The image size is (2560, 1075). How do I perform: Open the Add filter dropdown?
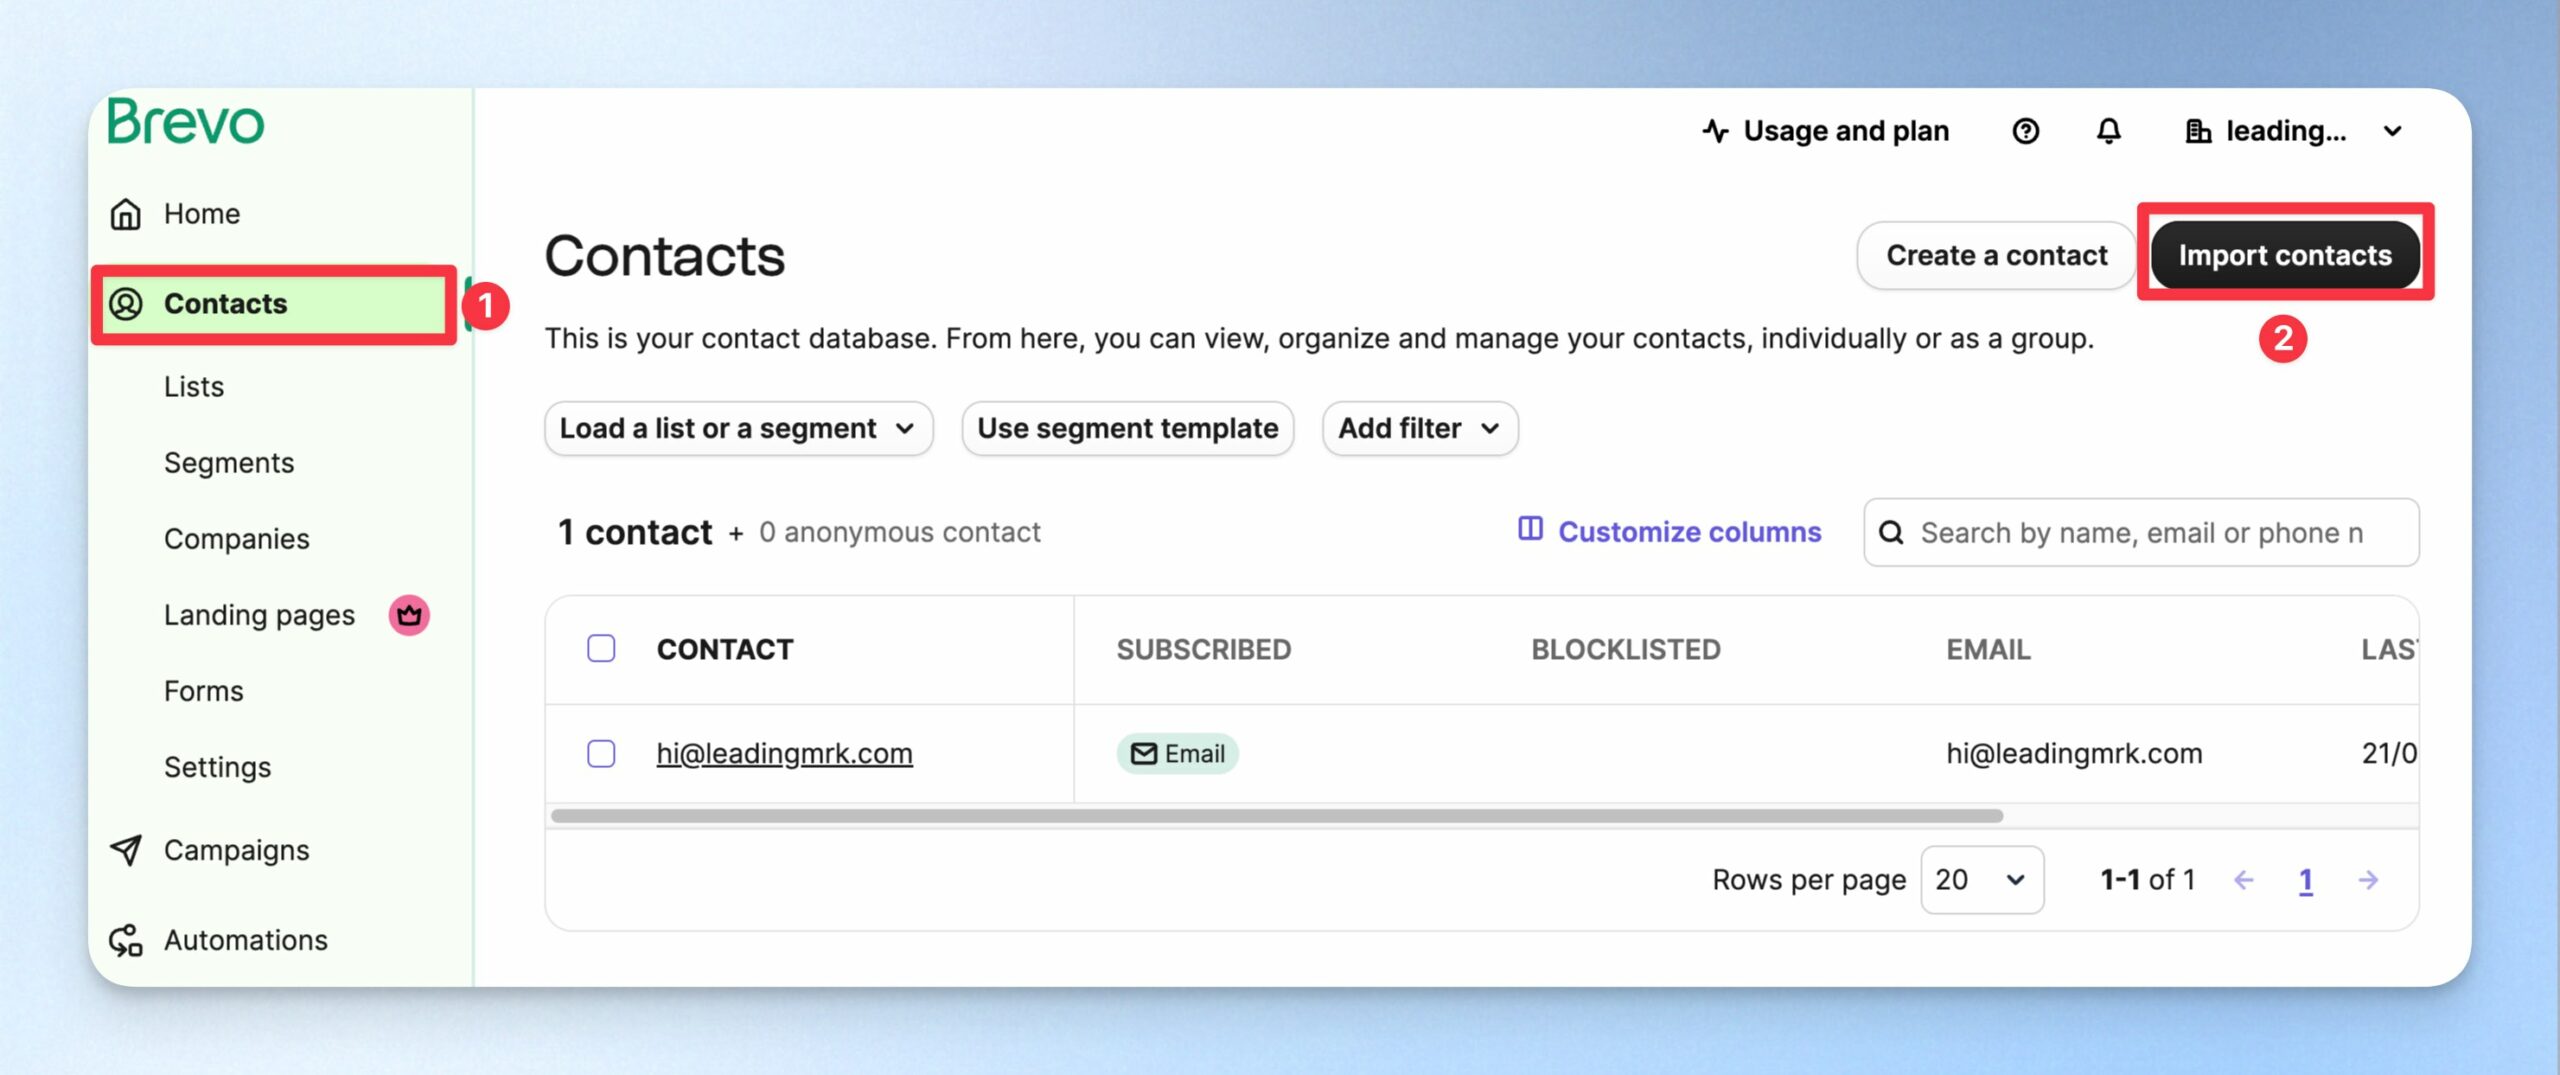[1419, 429]
